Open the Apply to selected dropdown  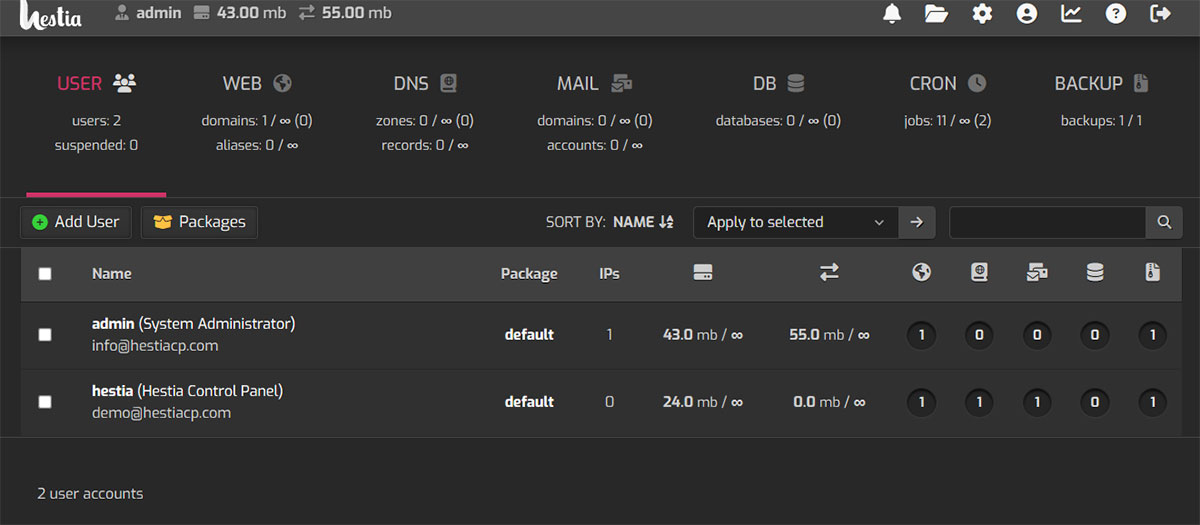pyautogui.click(x=796, y=222)
